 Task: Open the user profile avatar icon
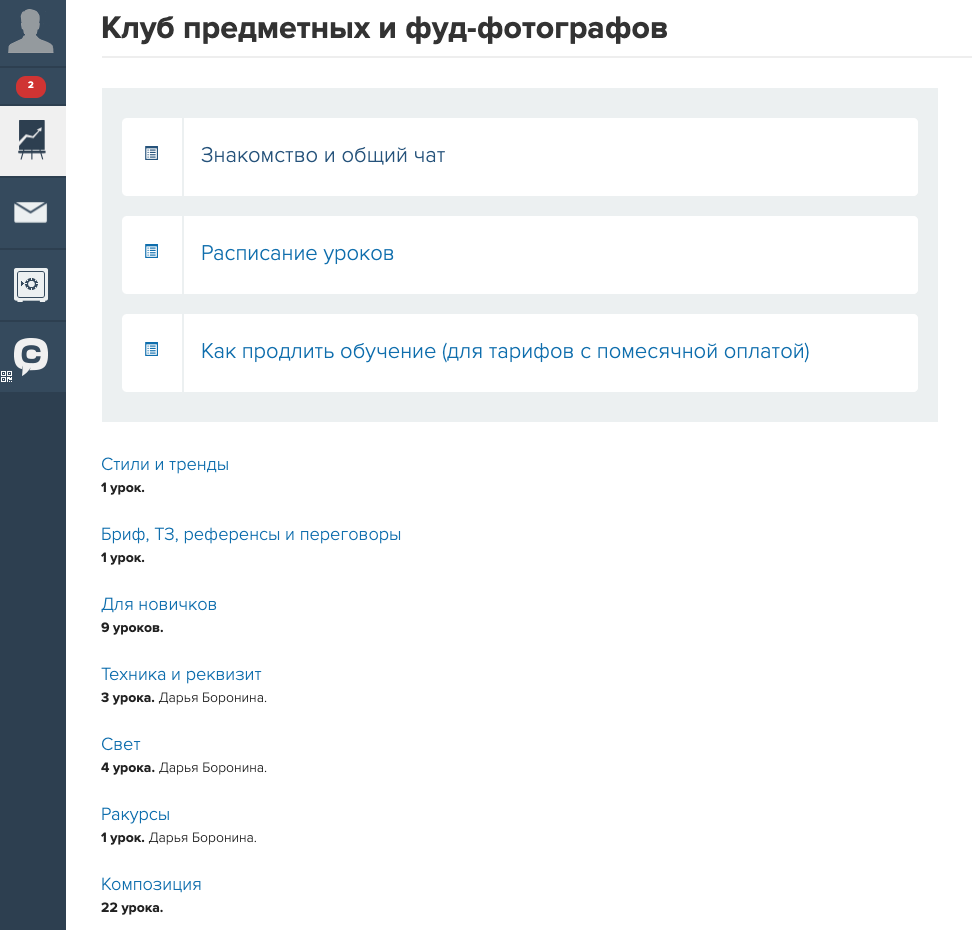(30, 31)
